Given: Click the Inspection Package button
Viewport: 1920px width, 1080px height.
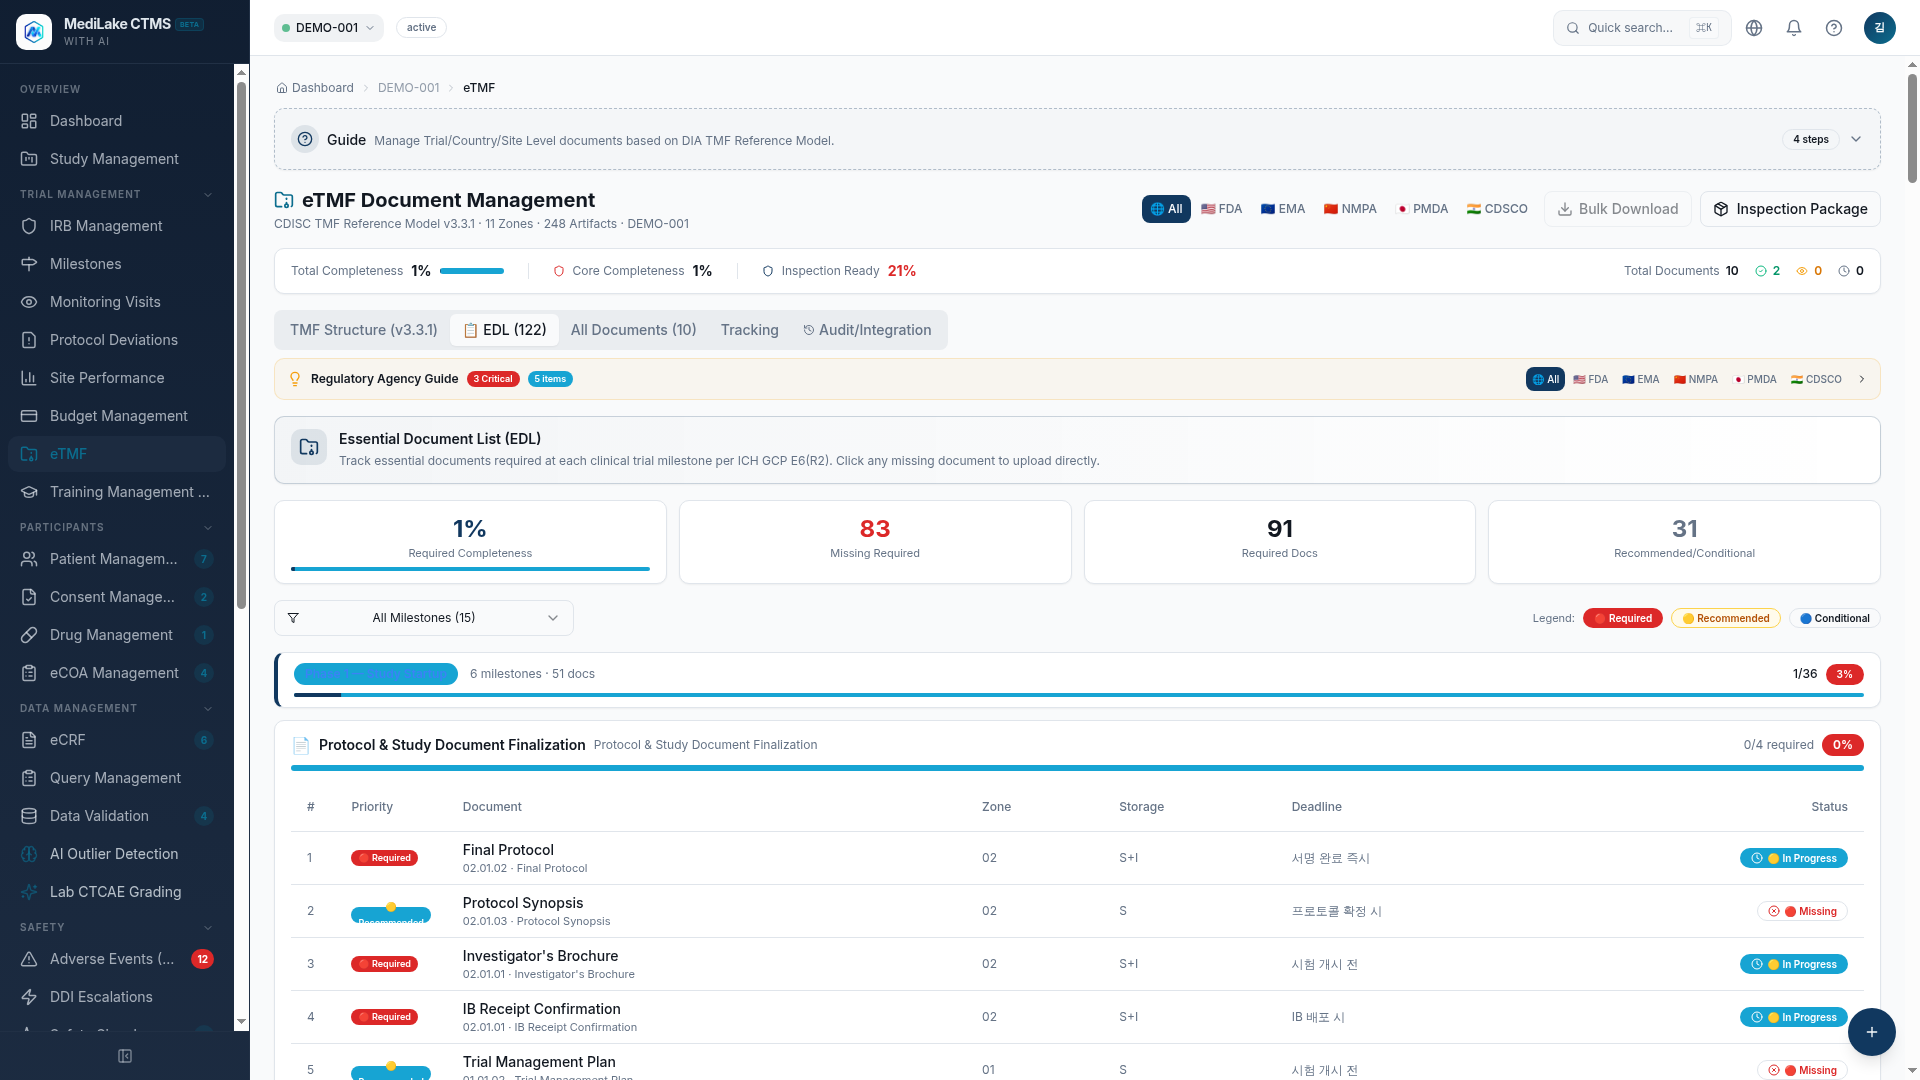Looking at the screenshot, I should coord(1790,209).
